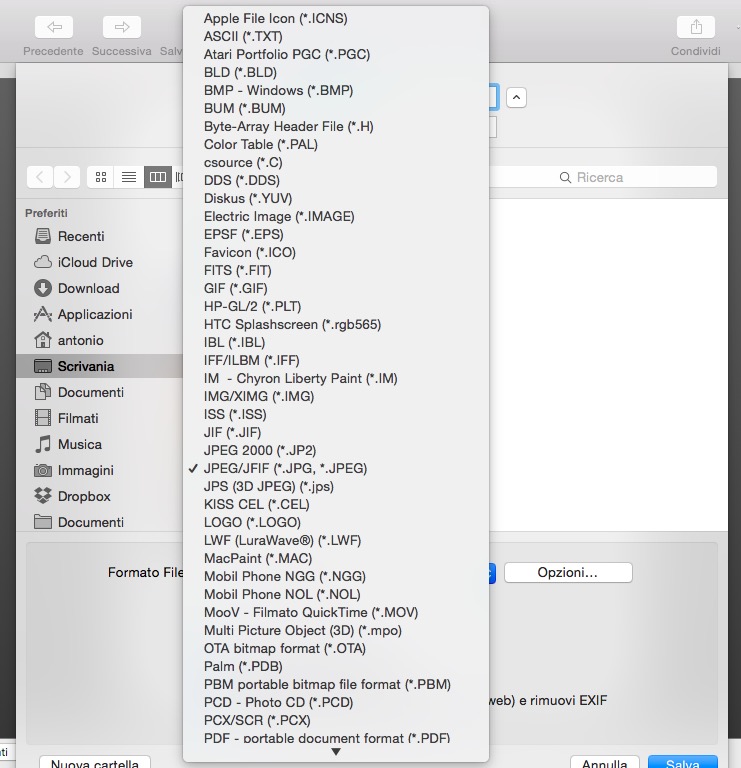Choose Atari Portfolio PGC format
Viewport: 741px width, 768px height.
(x=336, y=54)
